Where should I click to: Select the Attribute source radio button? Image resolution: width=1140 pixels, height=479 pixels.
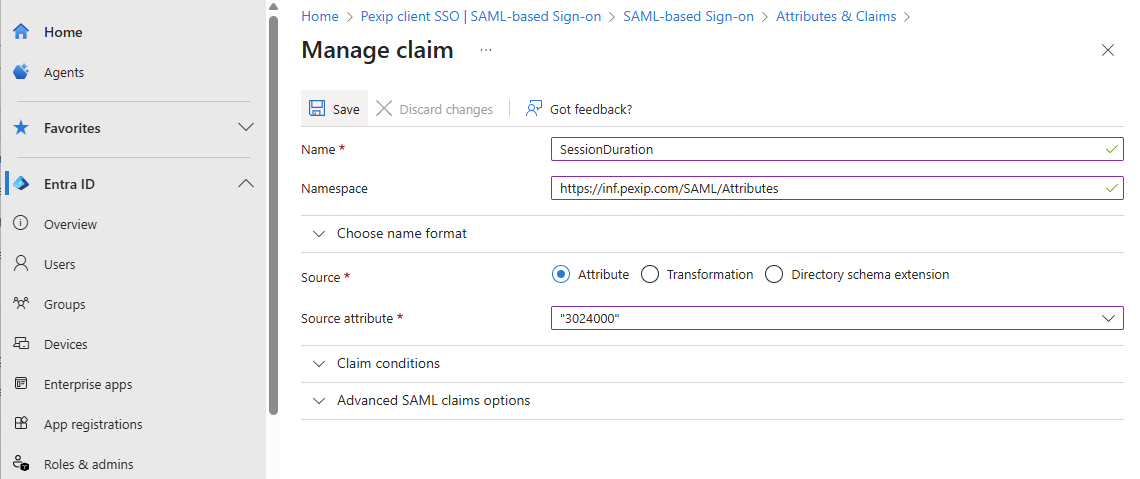(x=561, y=274)
